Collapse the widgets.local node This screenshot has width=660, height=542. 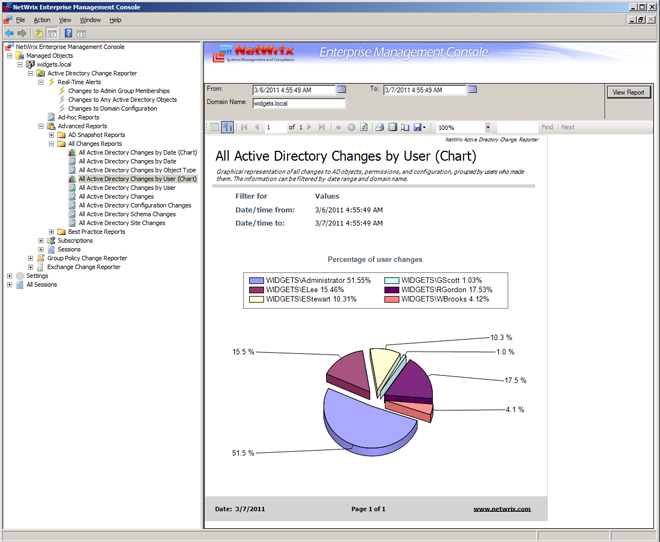coord(20,64)
